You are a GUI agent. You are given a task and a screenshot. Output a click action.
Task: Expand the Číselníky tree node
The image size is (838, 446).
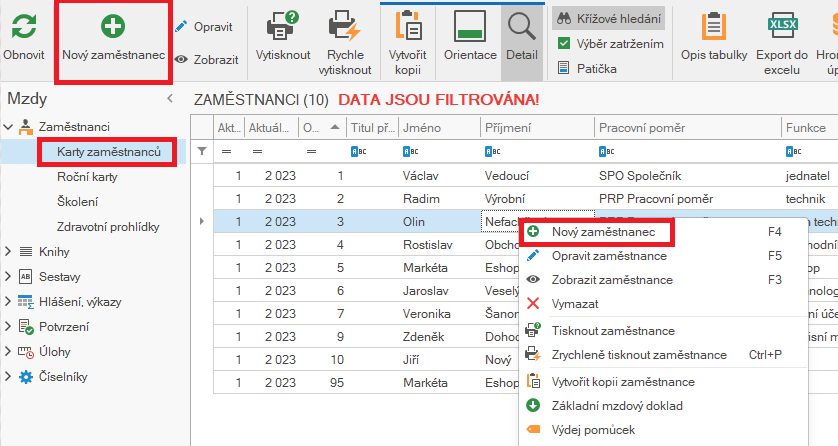8,377
